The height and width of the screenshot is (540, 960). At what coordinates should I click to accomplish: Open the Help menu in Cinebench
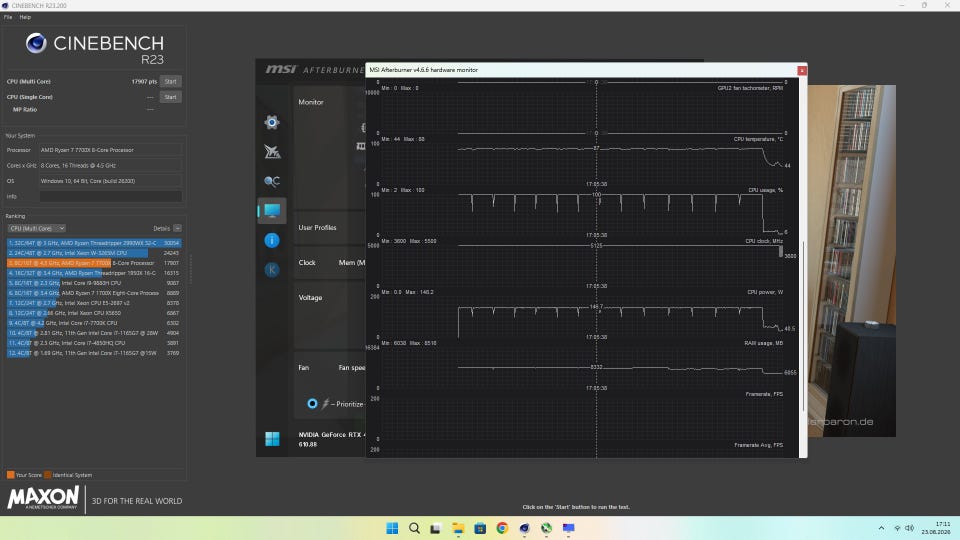click(x=25, y=17)
